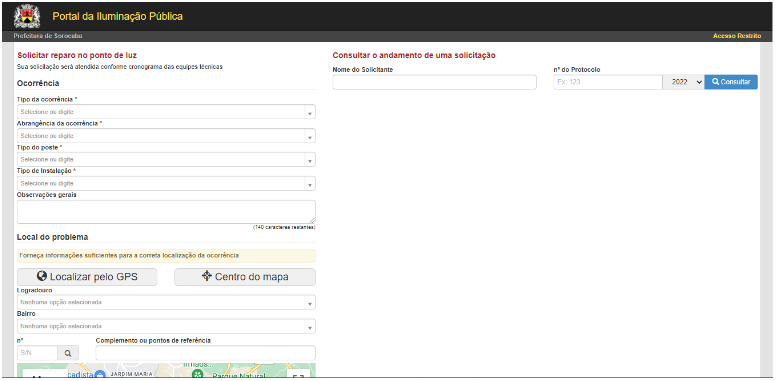This screenshot has height=381, width=776.
Task: Click the Consultar search button
Action: pos(731,82)
